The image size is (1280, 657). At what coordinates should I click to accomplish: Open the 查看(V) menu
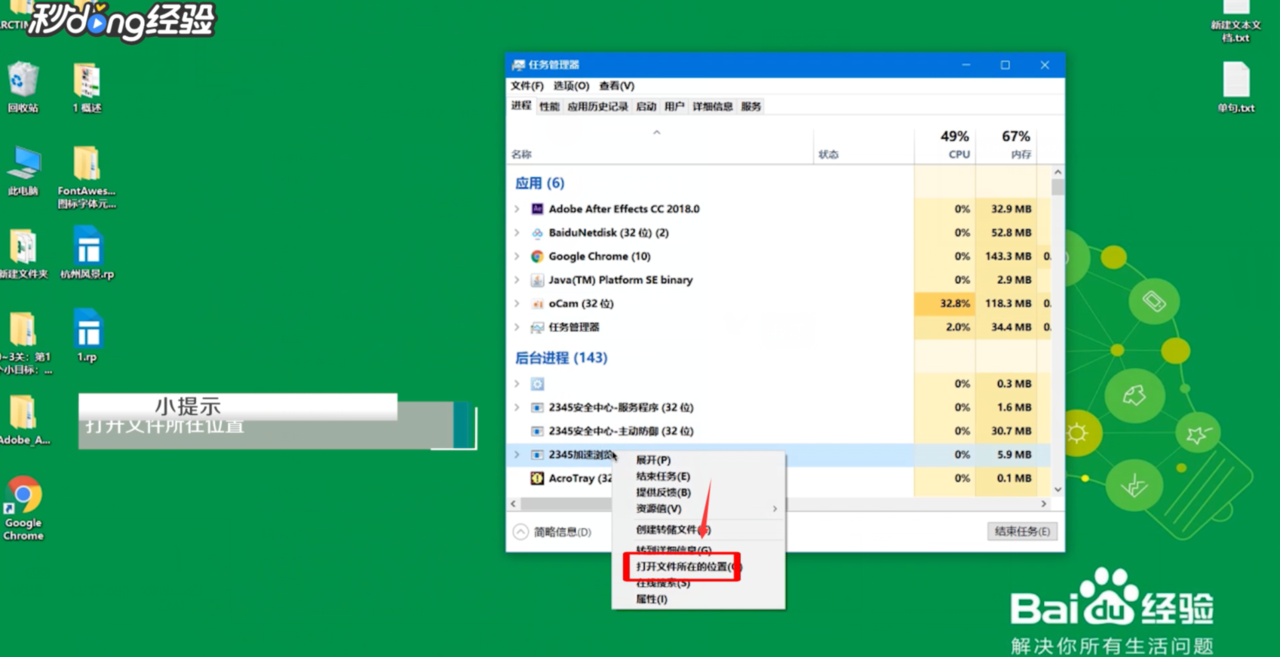pyautogui.click(x=616, y=86)
